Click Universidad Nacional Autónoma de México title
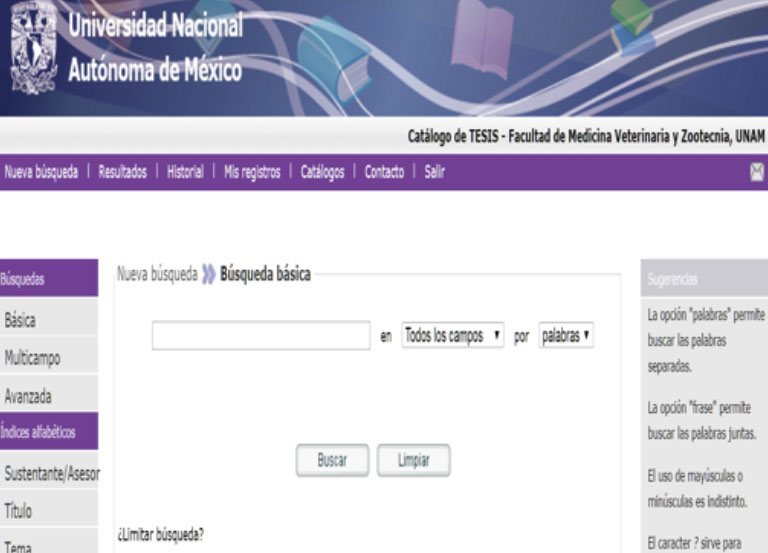 [156, 48]
